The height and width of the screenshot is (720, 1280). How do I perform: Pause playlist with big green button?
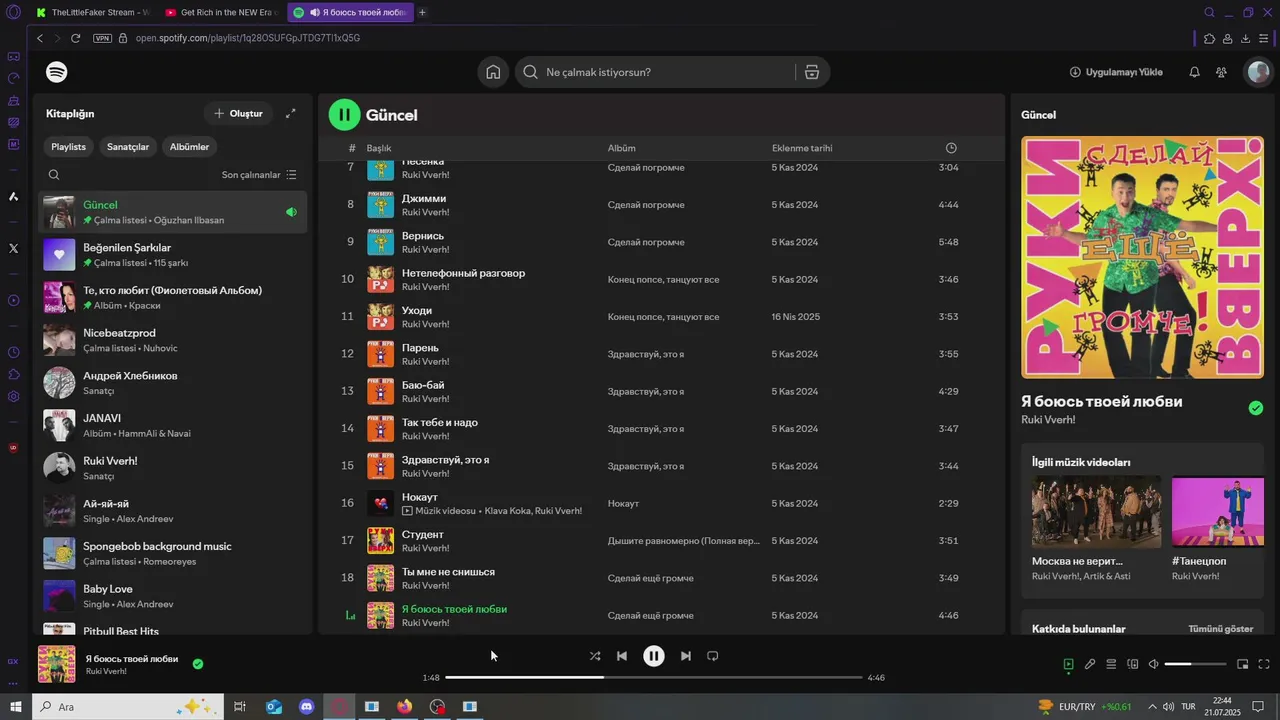344,115
